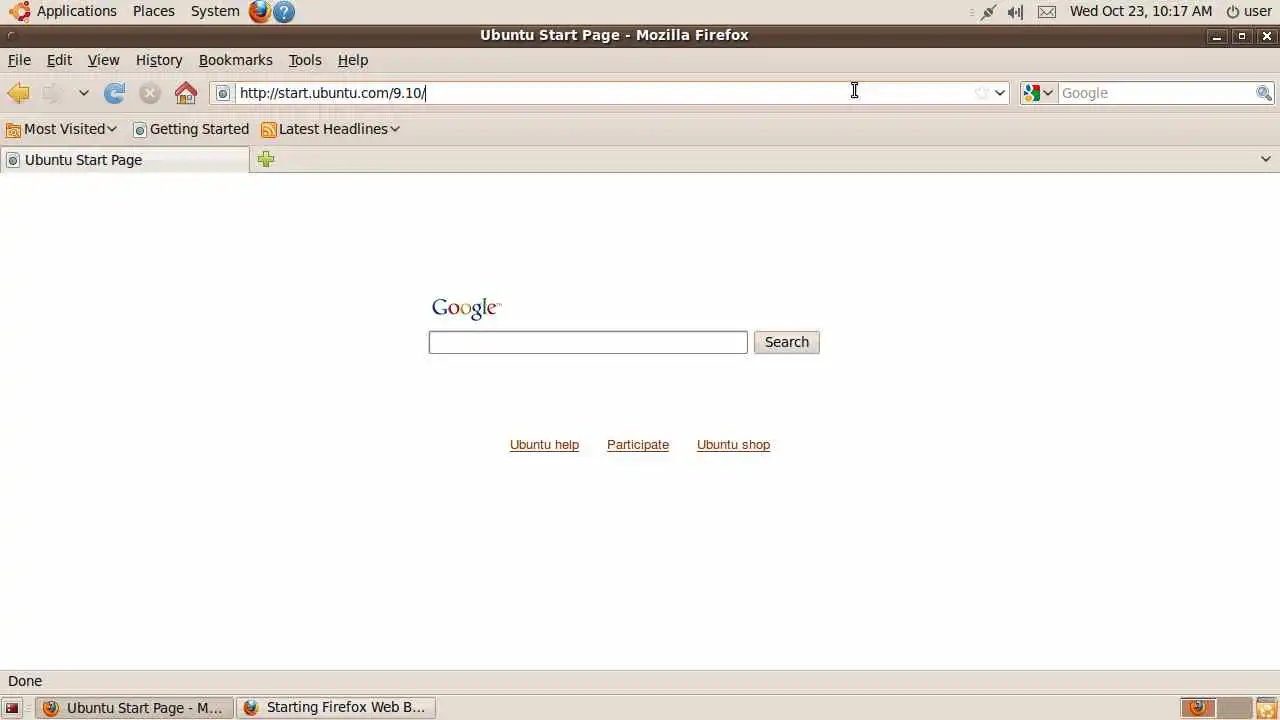
Task: Go to the Home page icon
Action: tap(186, 93)
